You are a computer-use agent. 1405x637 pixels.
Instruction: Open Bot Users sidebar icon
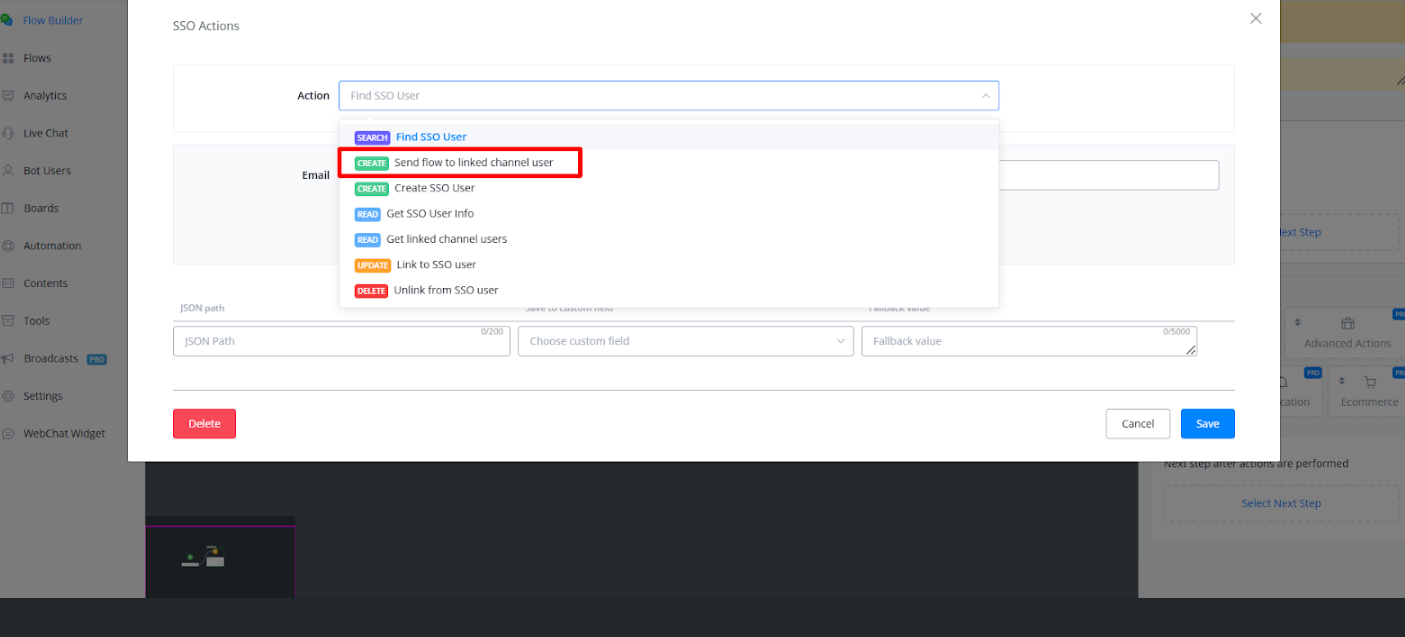(8, 171)
